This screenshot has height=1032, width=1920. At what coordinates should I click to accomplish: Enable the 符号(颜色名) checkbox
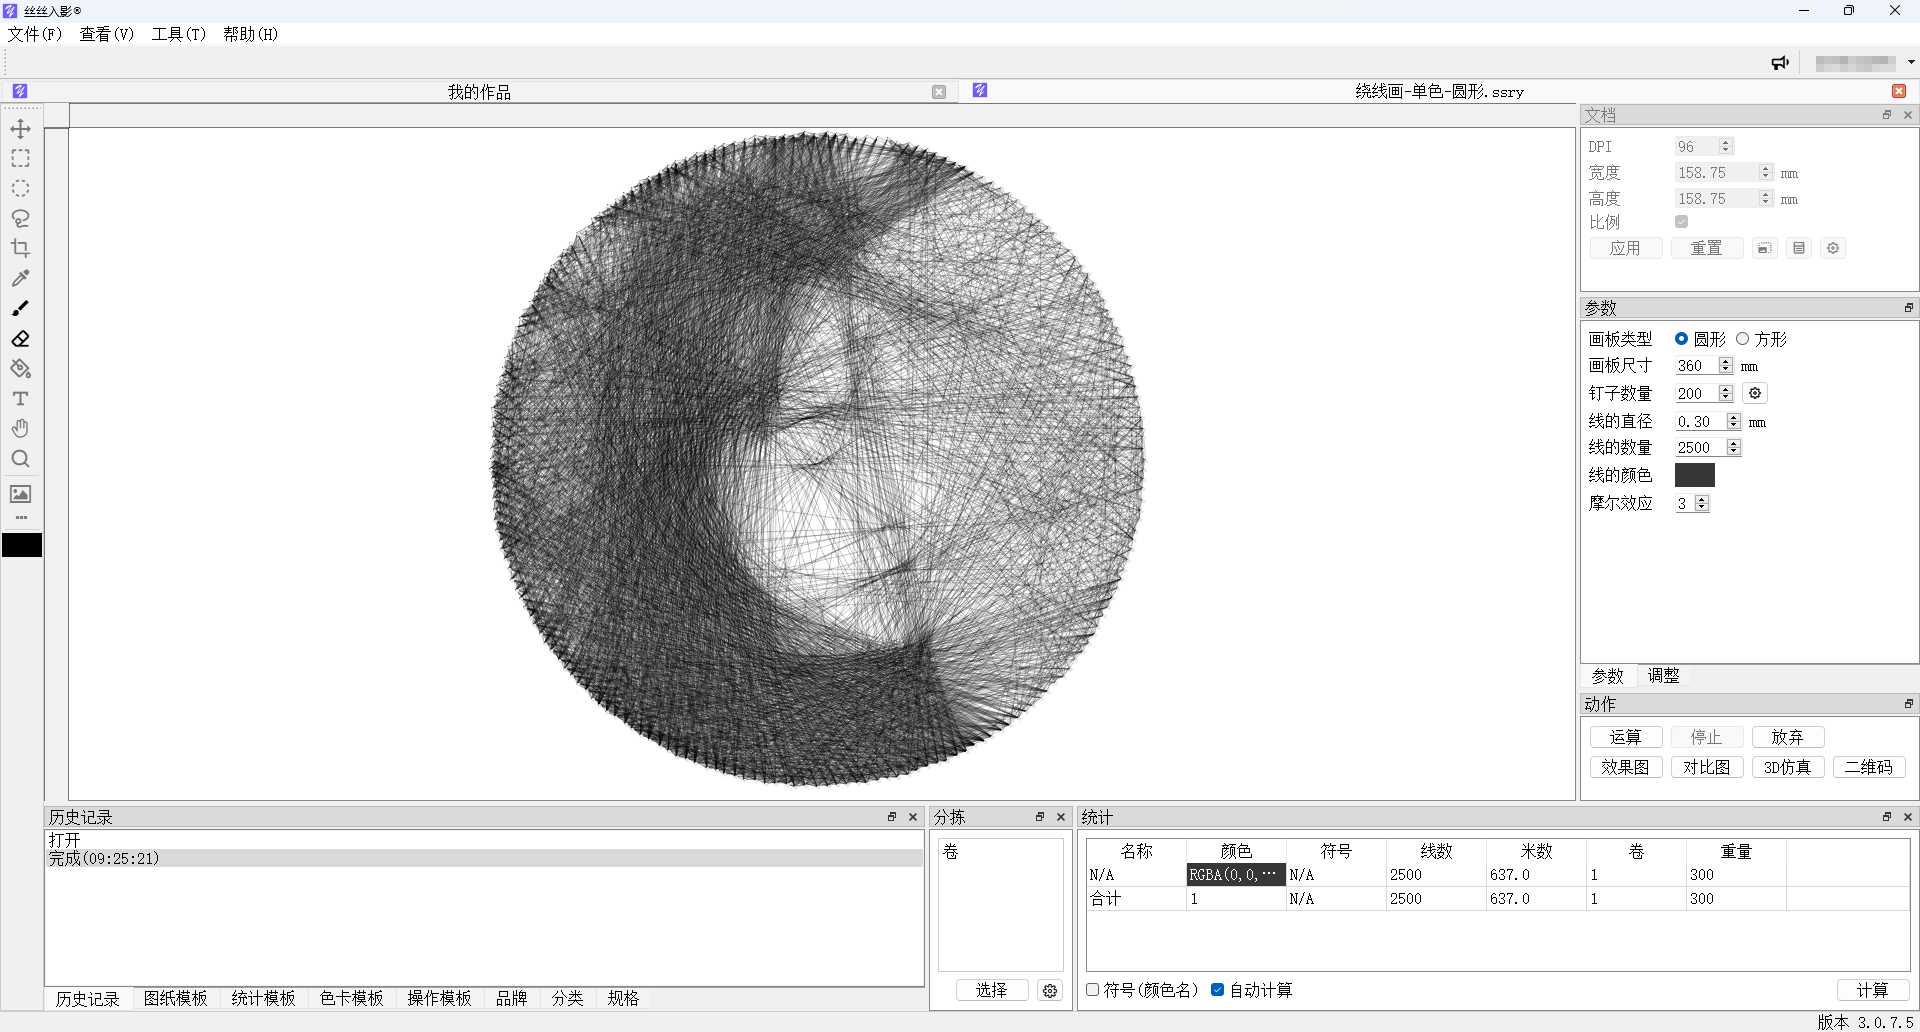[1093, 990]
